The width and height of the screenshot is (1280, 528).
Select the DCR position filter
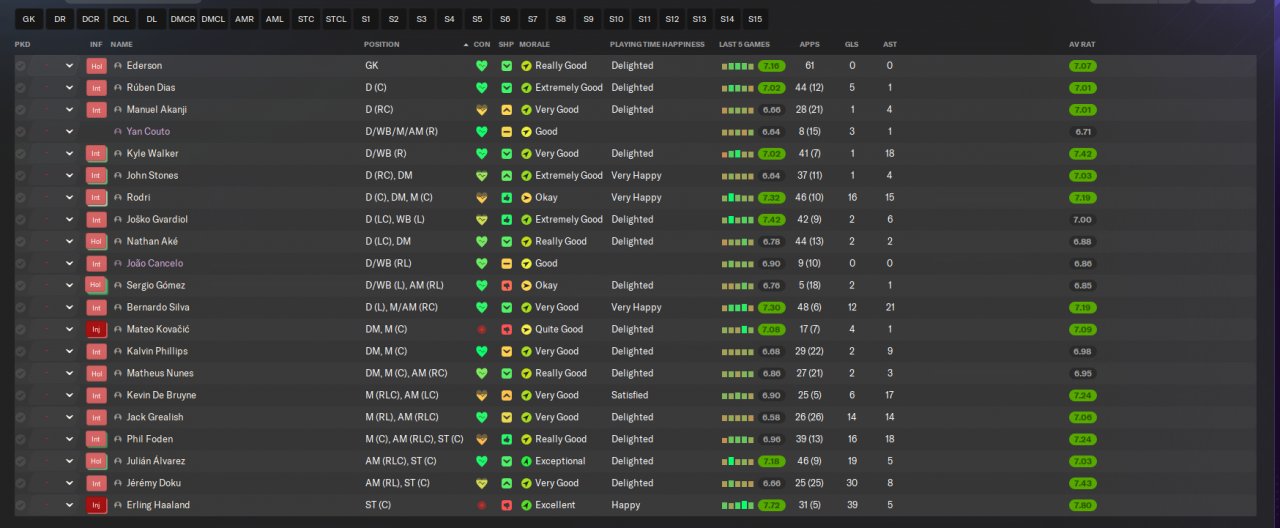pos(90,19)
